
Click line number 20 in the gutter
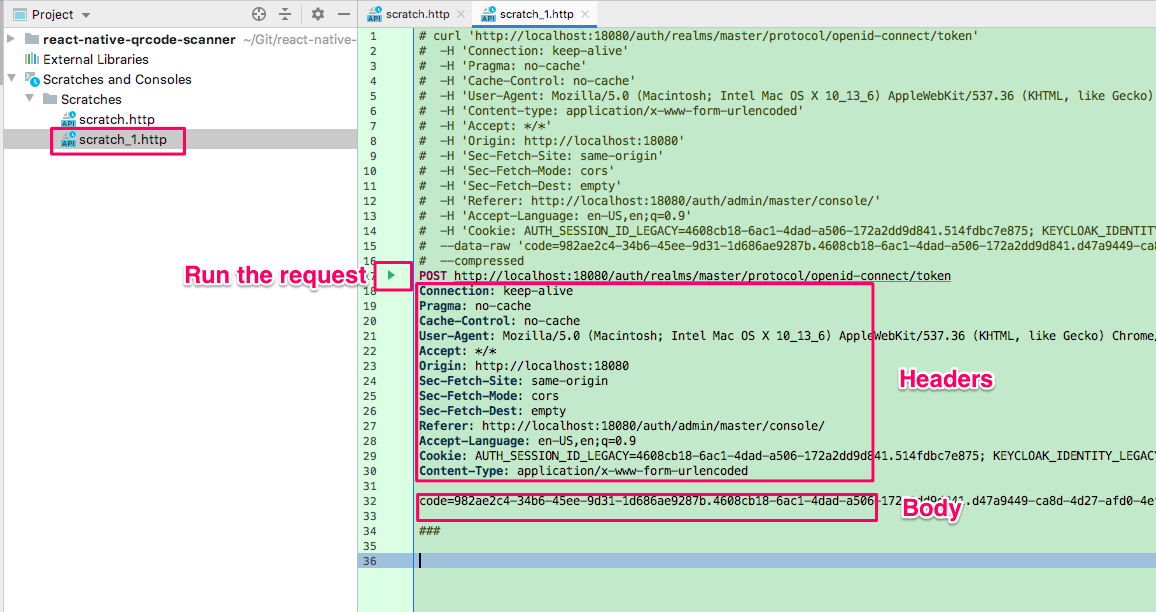(369, 321)
